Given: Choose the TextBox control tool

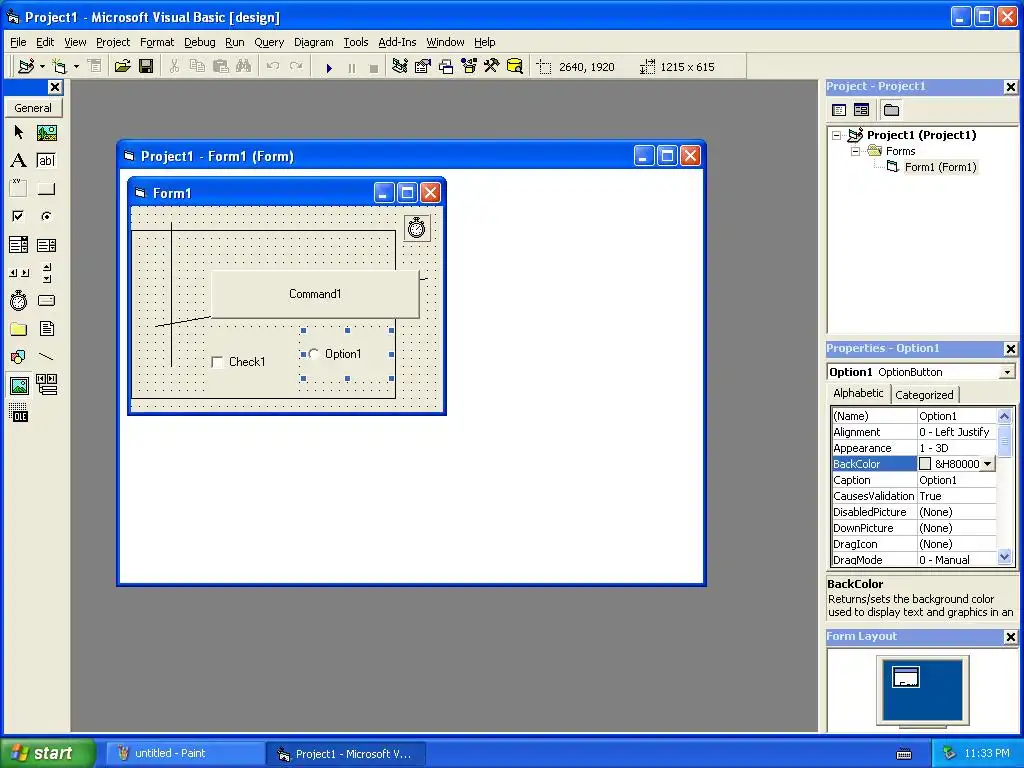Looking at the screenshot, I should click(46, 161).
